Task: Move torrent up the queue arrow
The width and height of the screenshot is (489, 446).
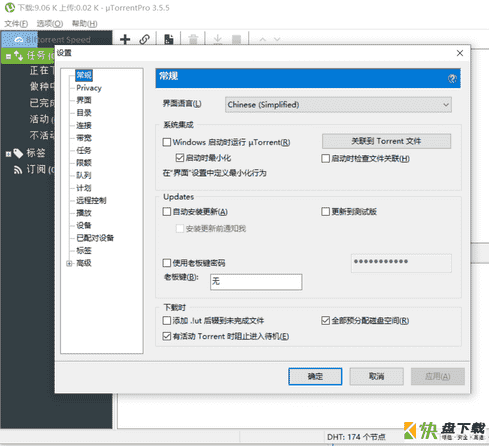Action: [x=263, y=39]
